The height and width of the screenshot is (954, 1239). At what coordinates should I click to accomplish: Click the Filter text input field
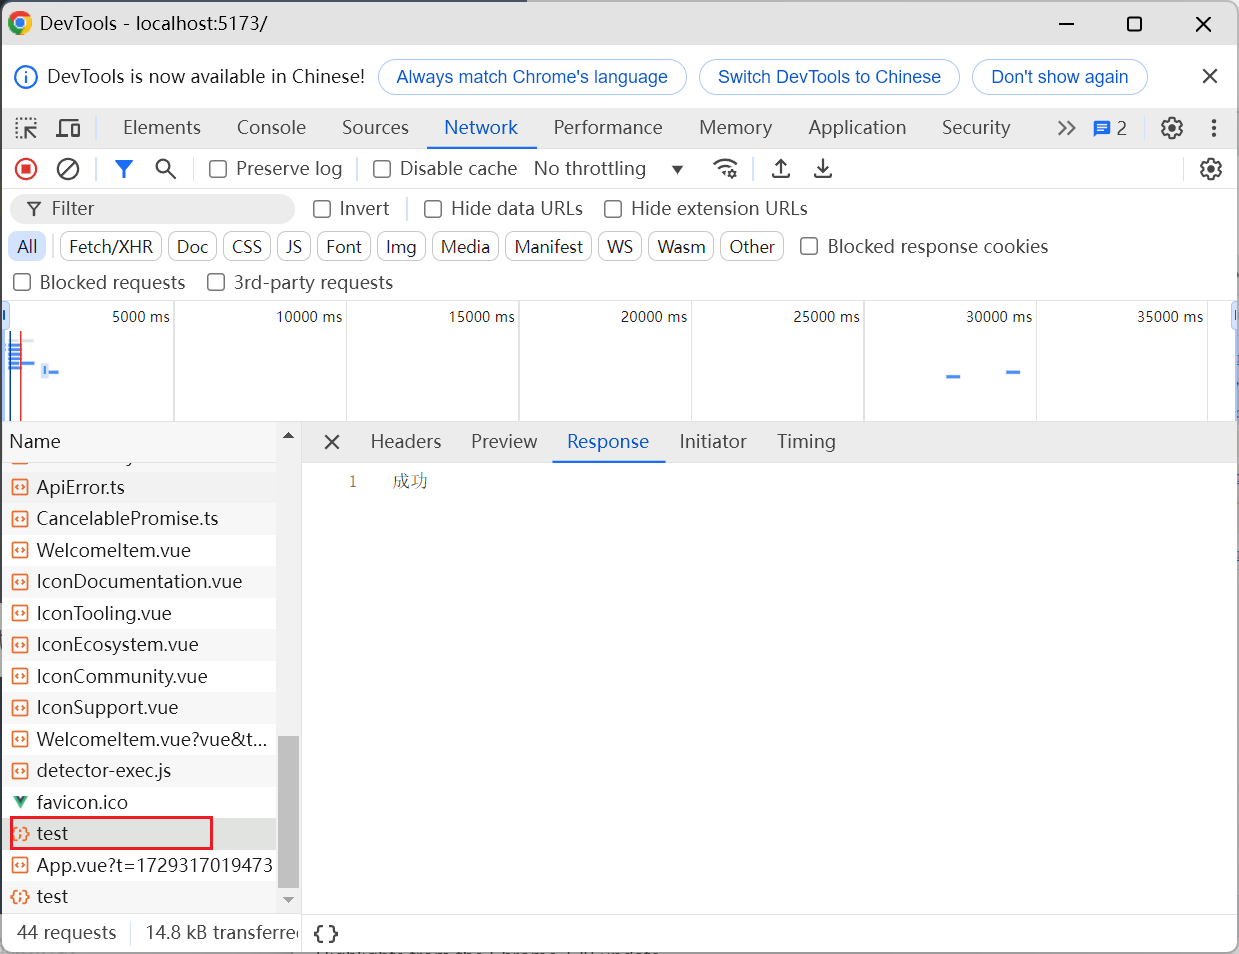(153, 209)
